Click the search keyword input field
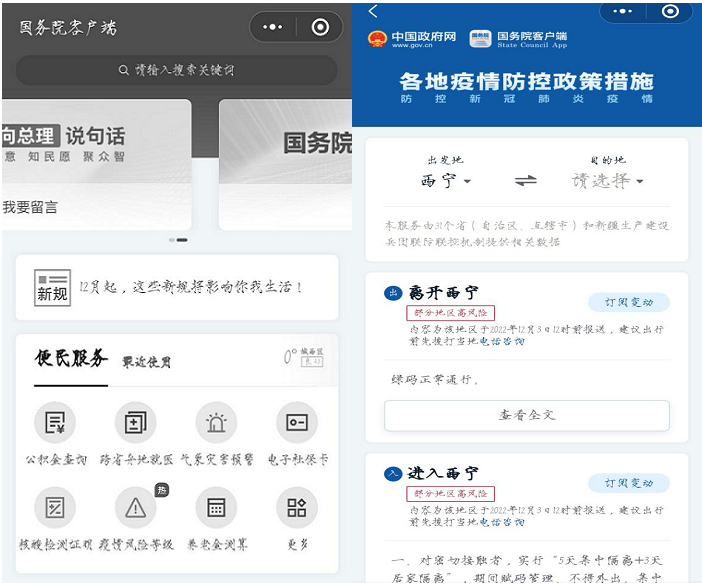Image resolution: width=702 pixels, height=585 pixels. [x=176, y=70]
